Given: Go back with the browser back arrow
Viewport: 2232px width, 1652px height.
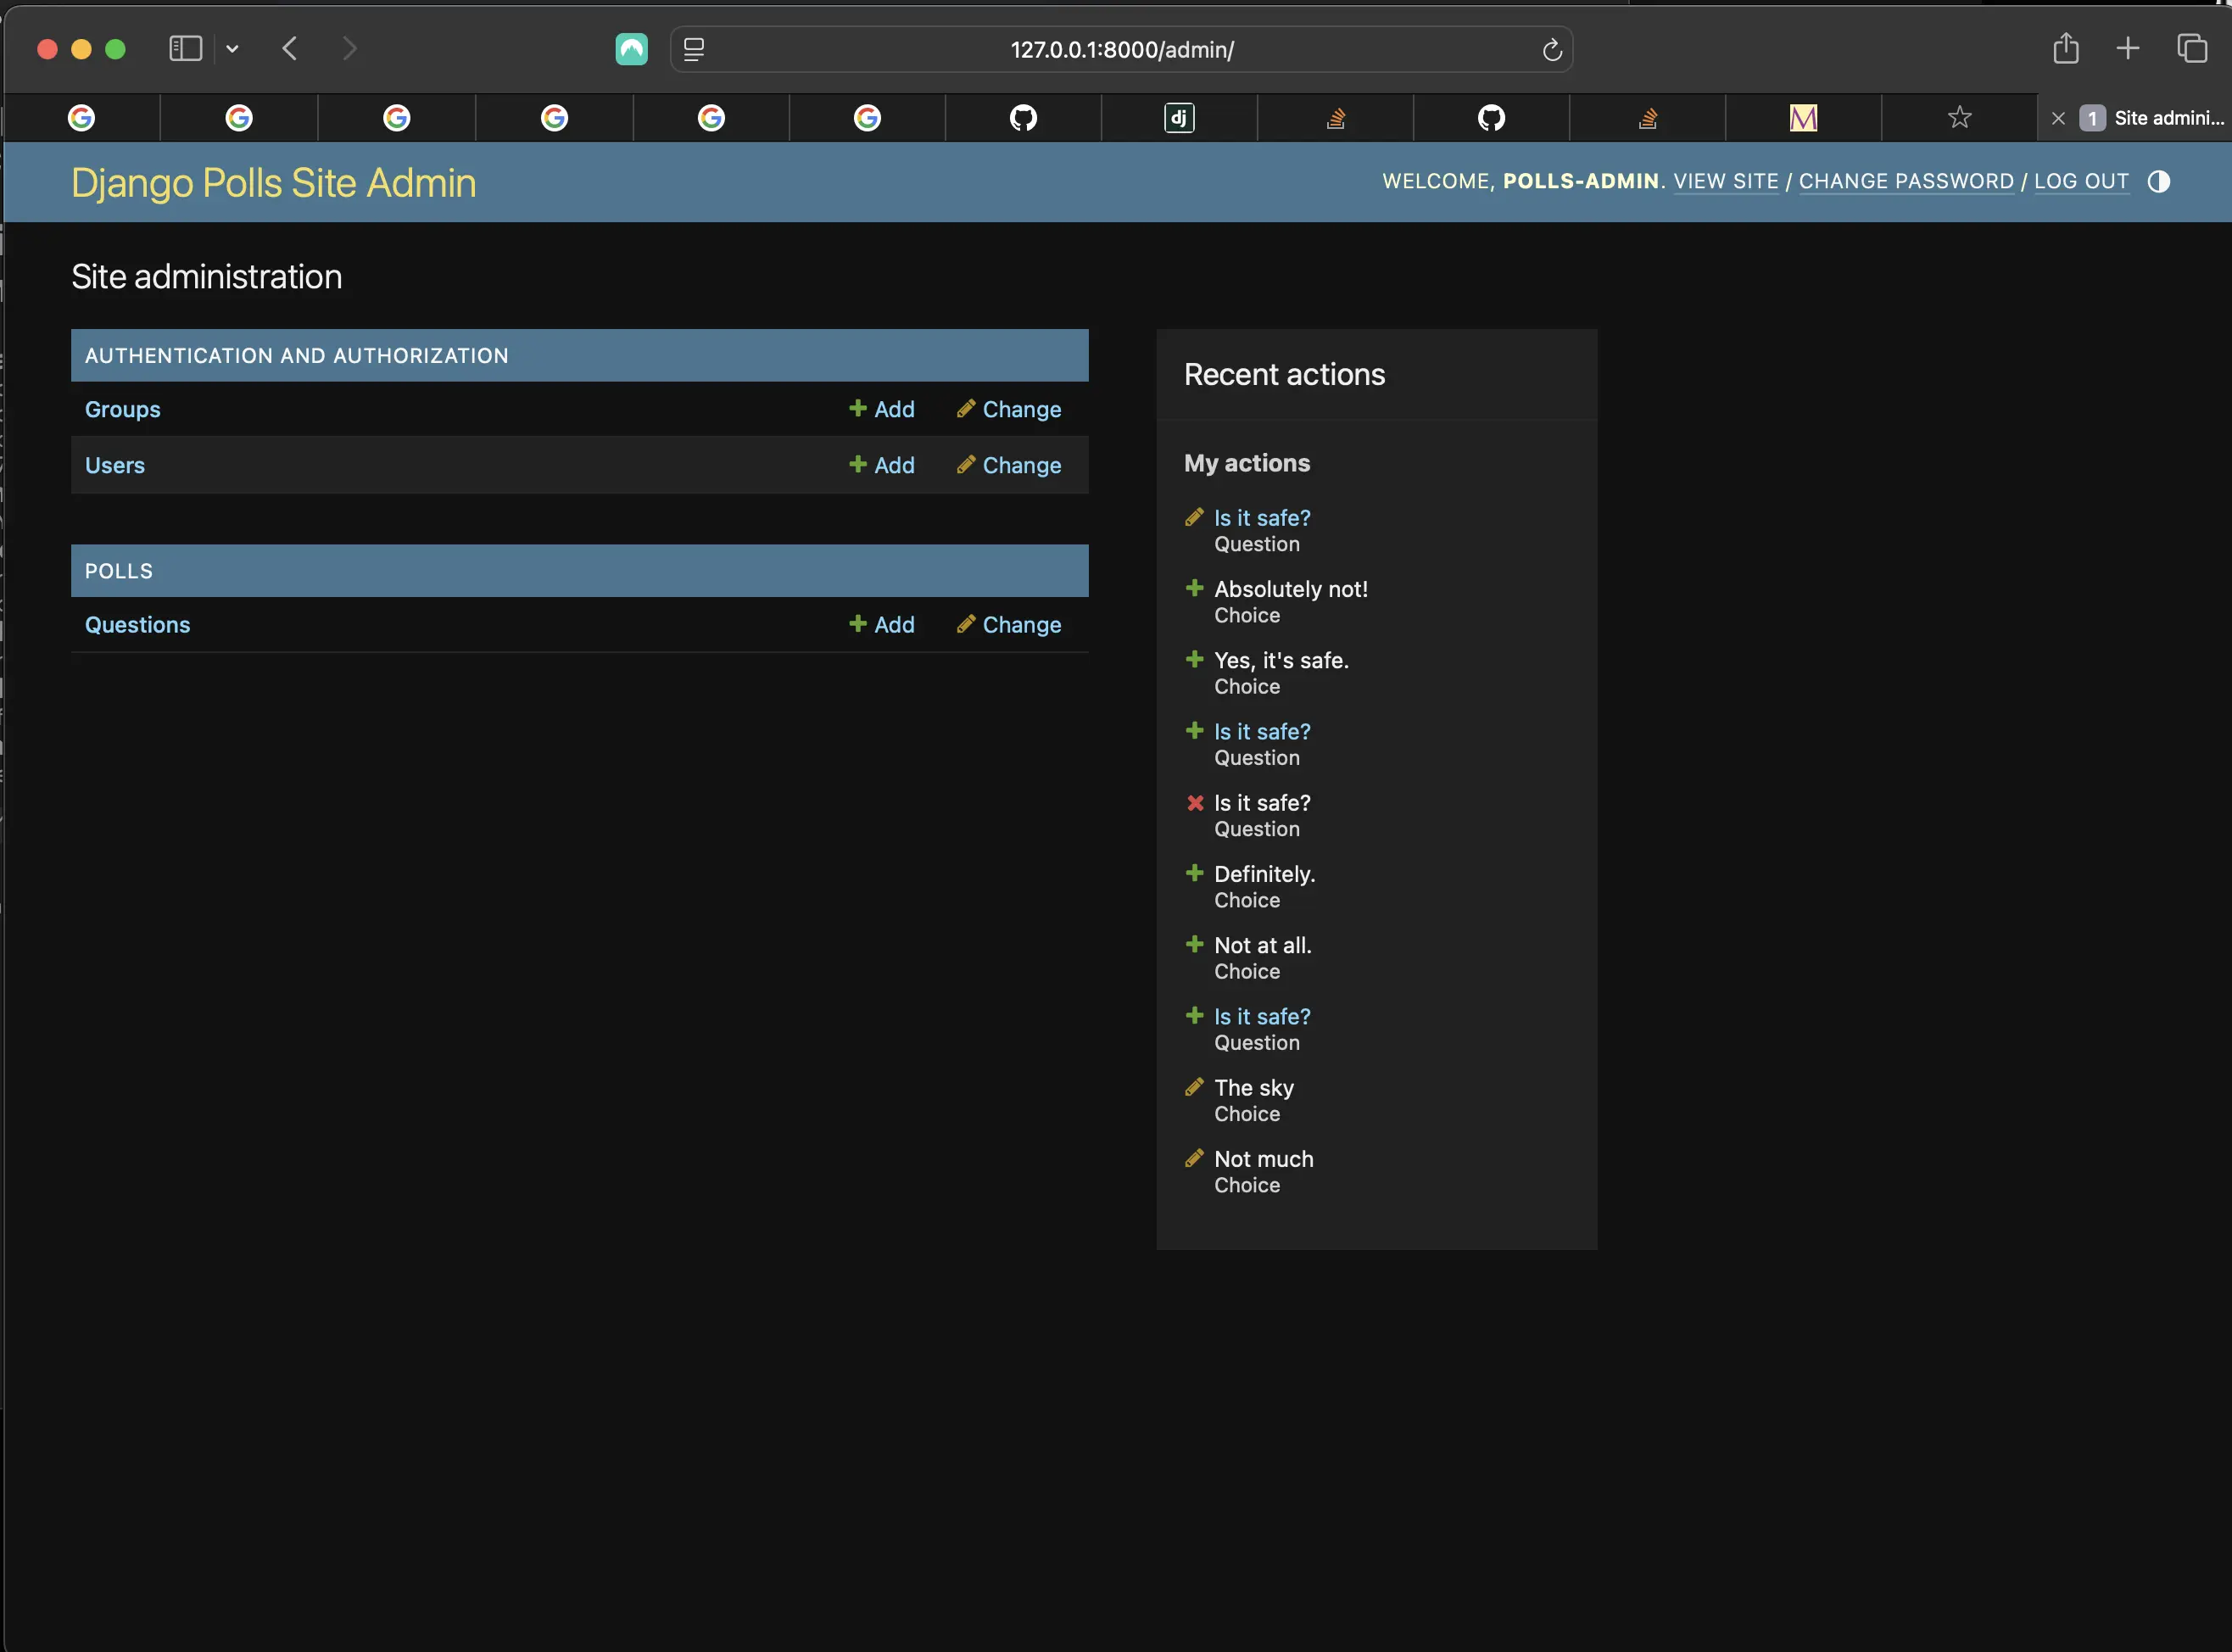Looking at the screenshot, I should (290, 48).
